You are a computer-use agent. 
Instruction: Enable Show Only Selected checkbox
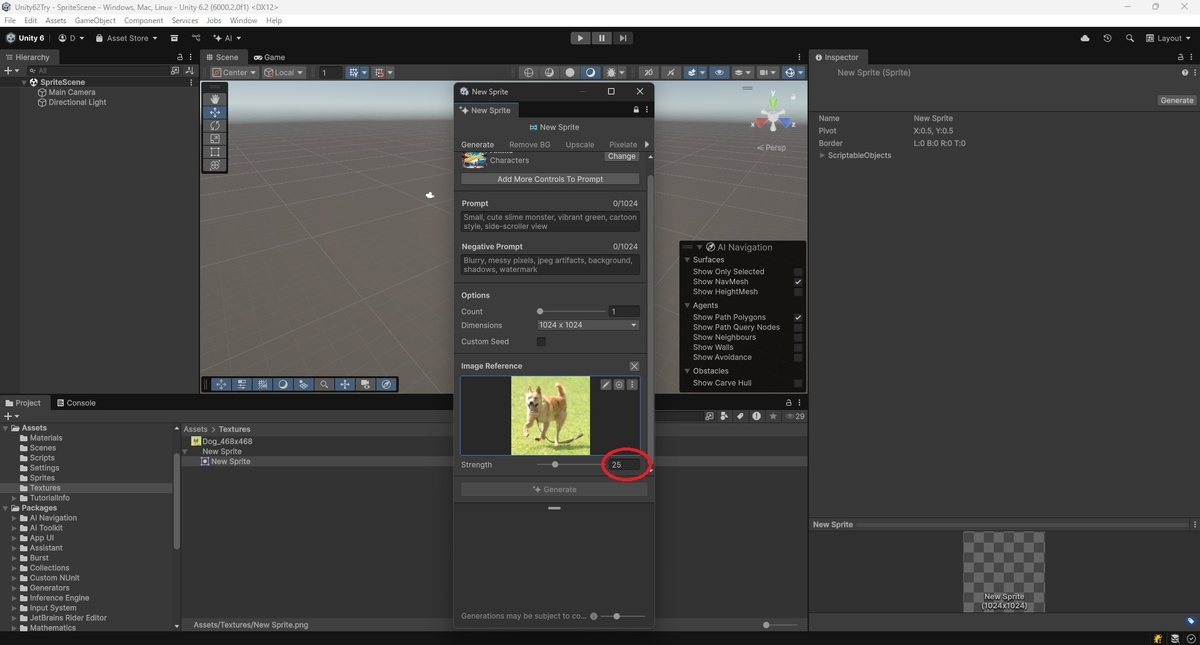[798, 272]
